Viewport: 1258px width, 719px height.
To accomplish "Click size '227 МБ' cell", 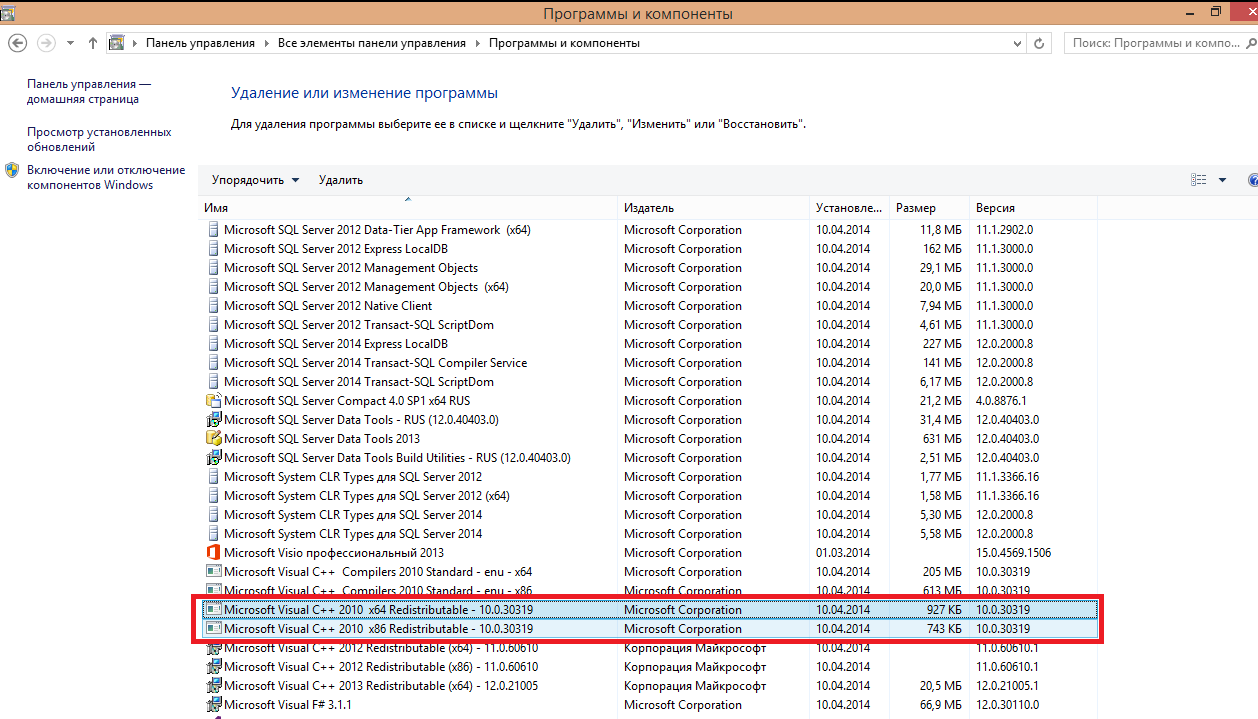I will tap(943, 344).
